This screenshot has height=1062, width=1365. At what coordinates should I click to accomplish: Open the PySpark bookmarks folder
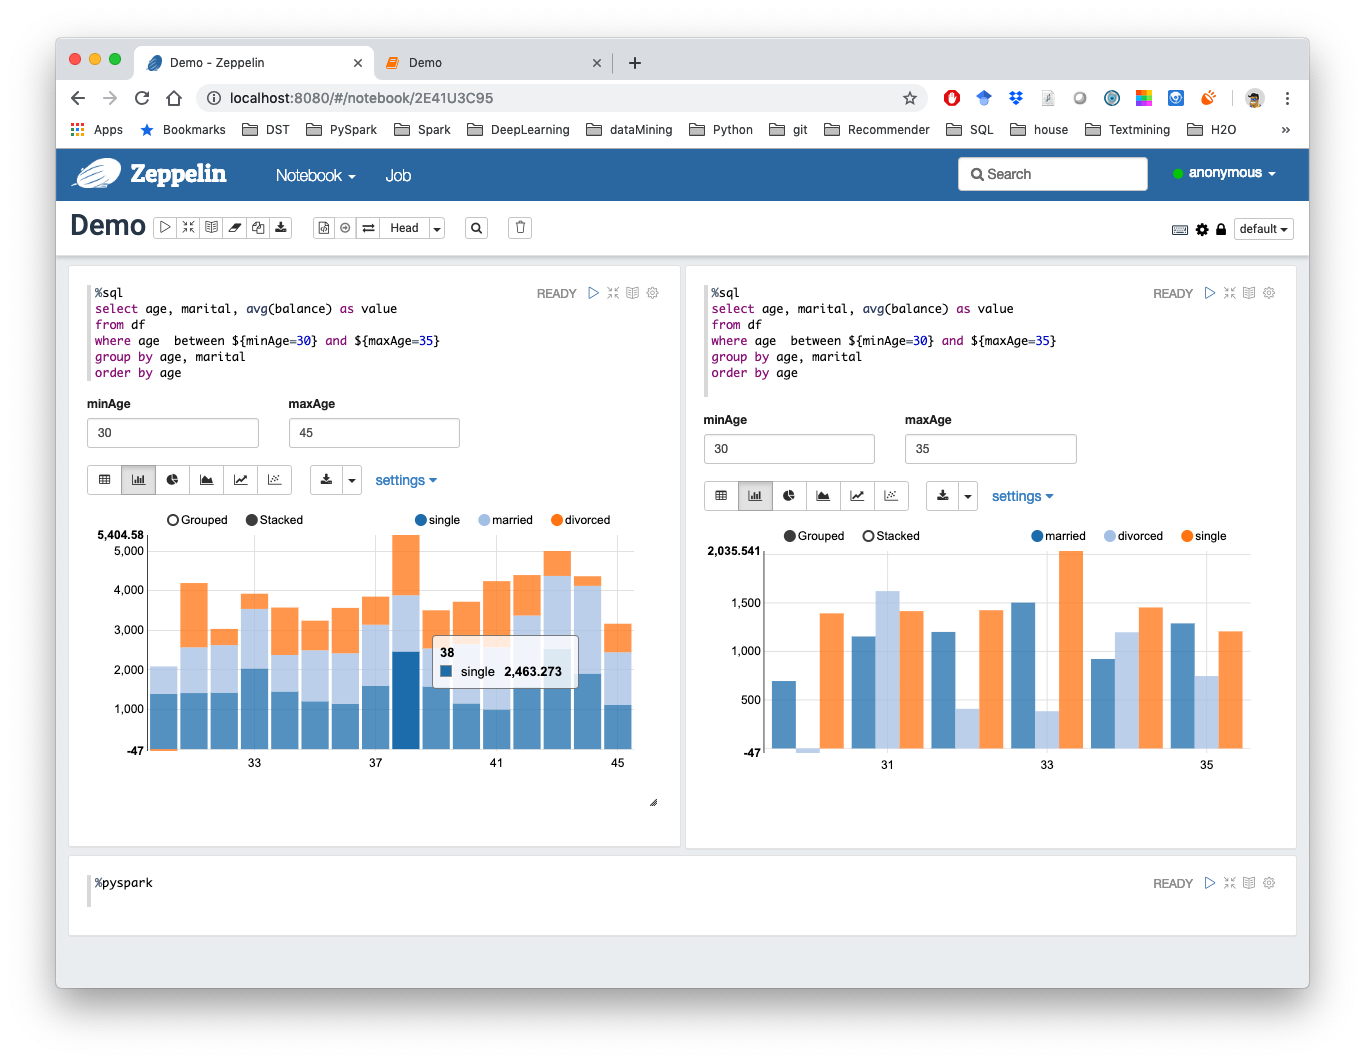point(341,130)
